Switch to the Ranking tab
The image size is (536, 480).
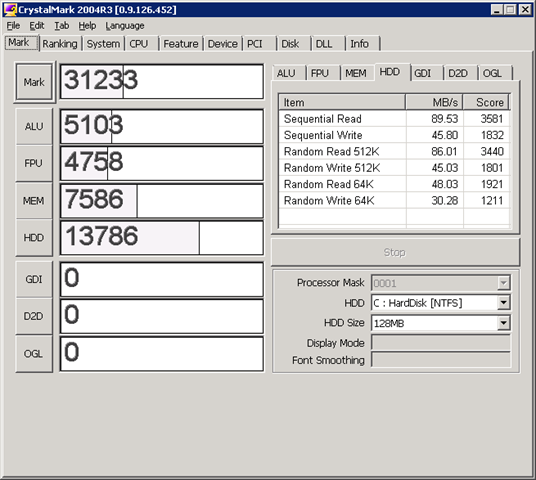60,44
